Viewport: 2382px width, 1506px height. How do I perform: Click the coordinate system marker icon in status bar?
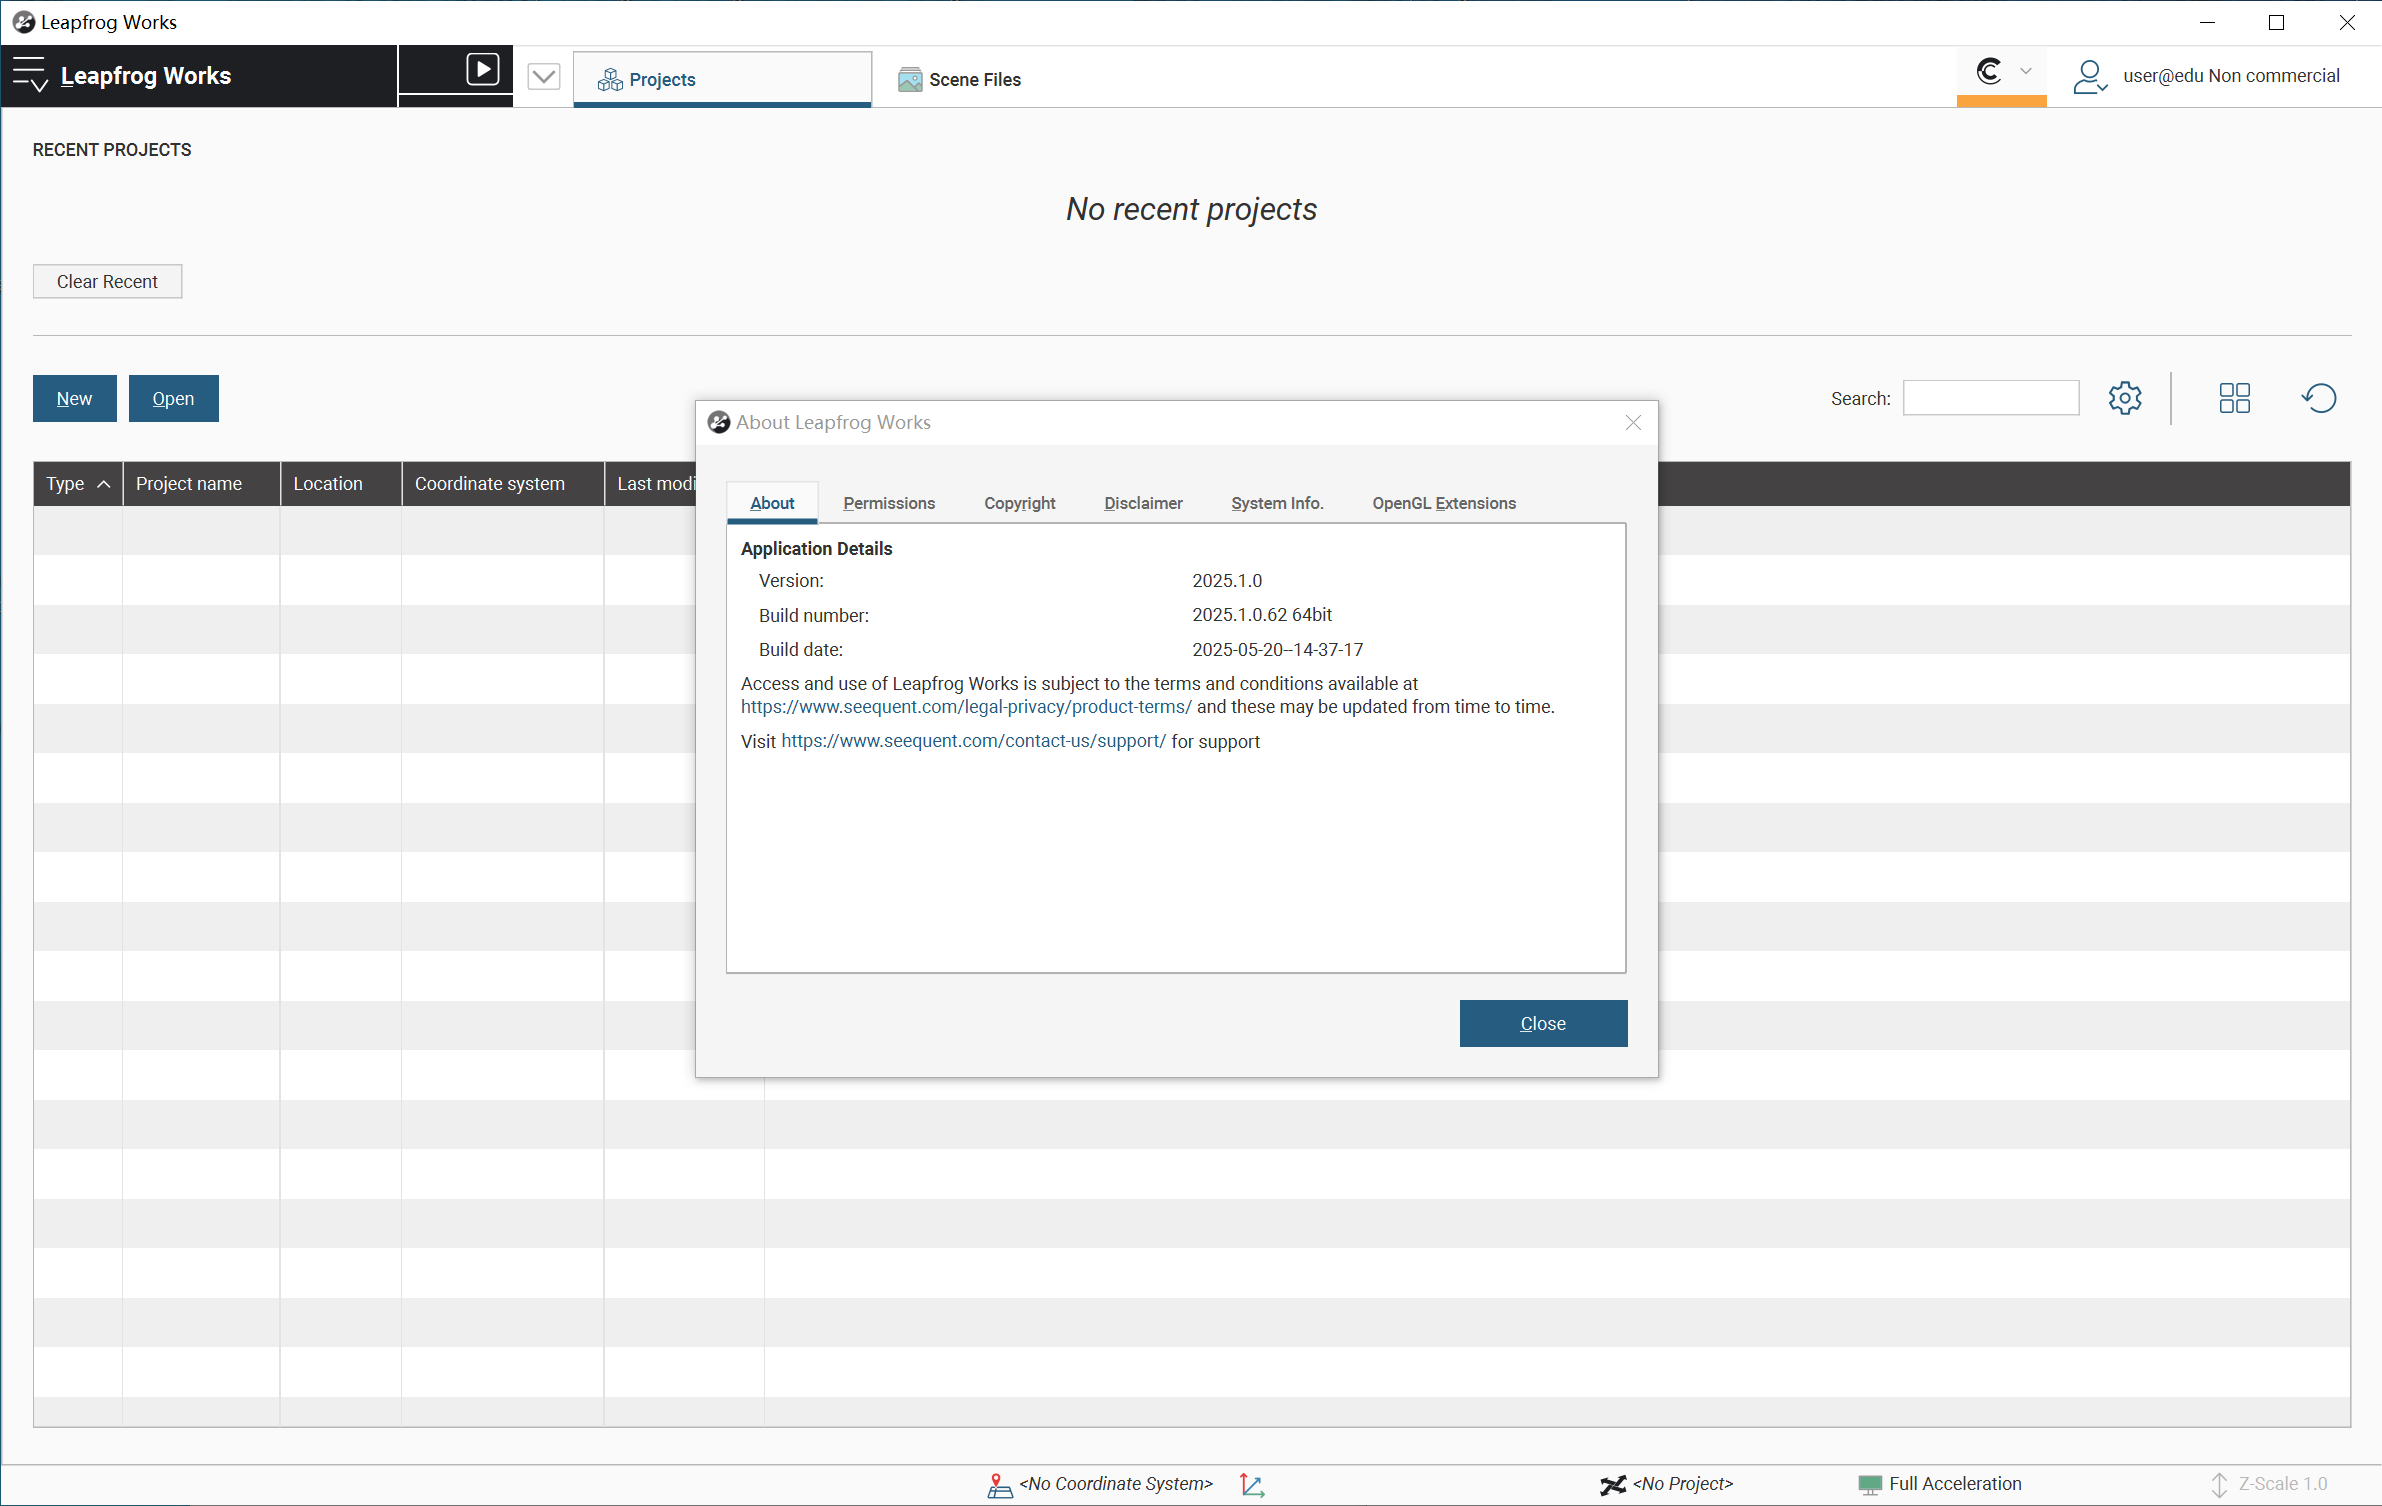[999, 1485]
